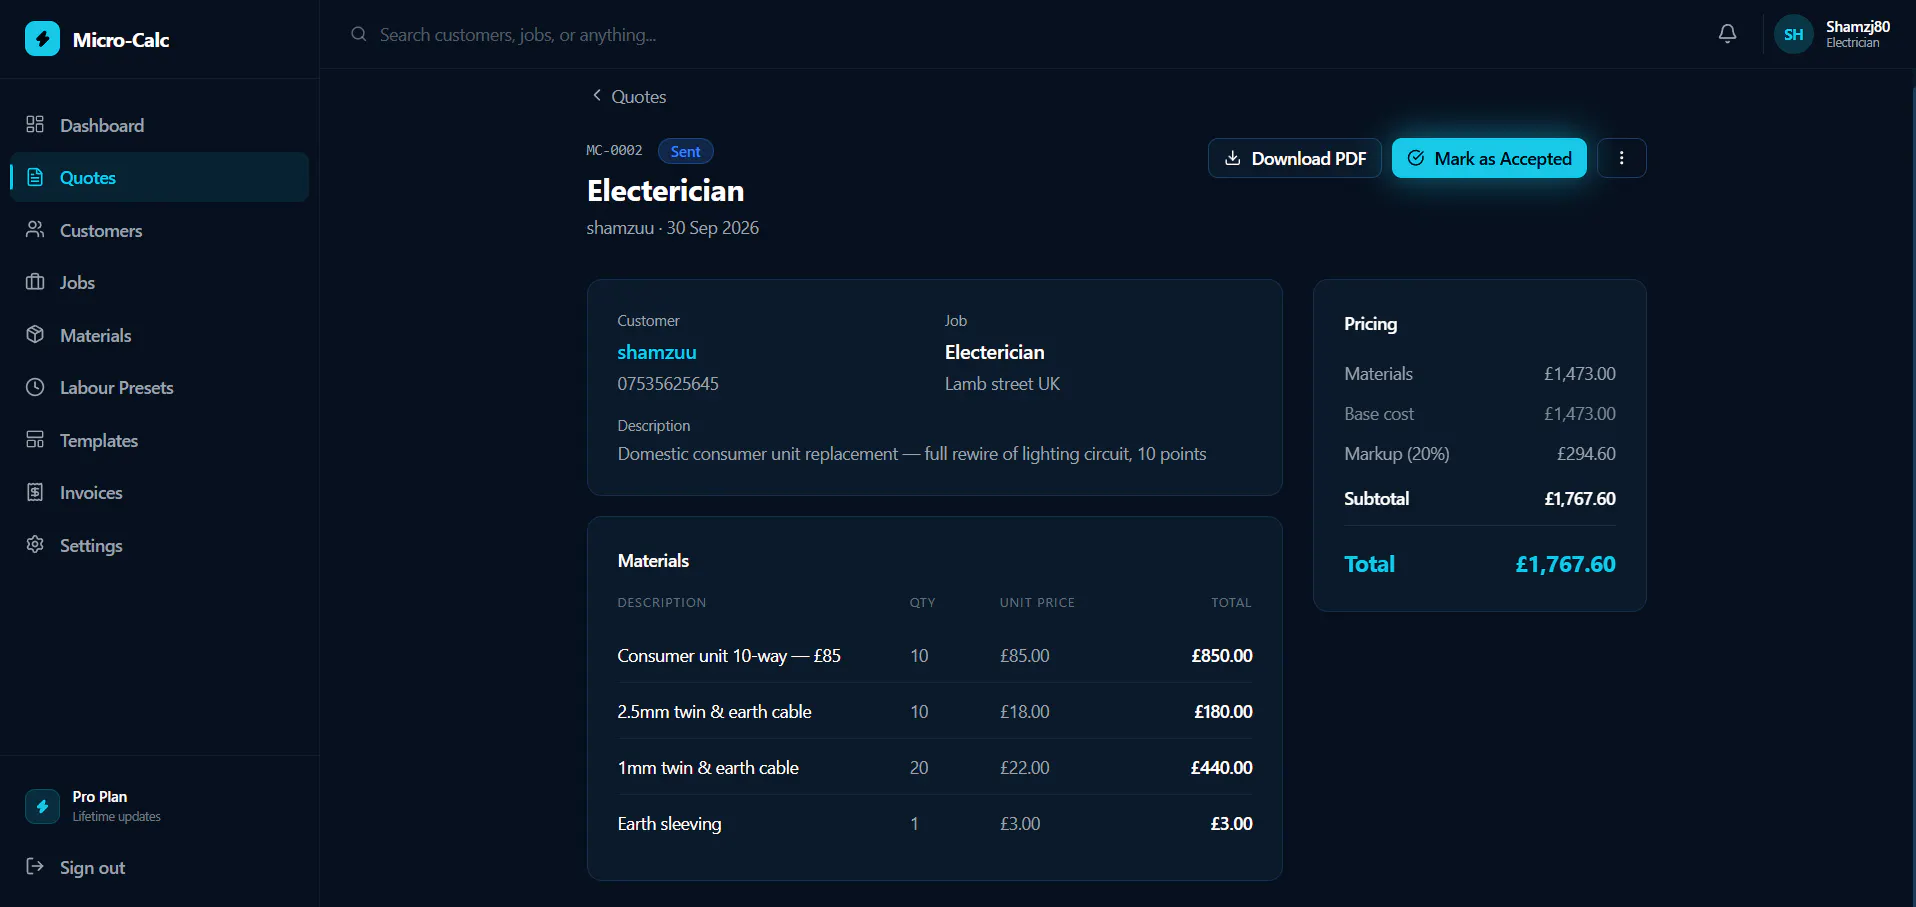
Task: Click the back chevron beside Quotes
Action: click(x=597, y=95)
